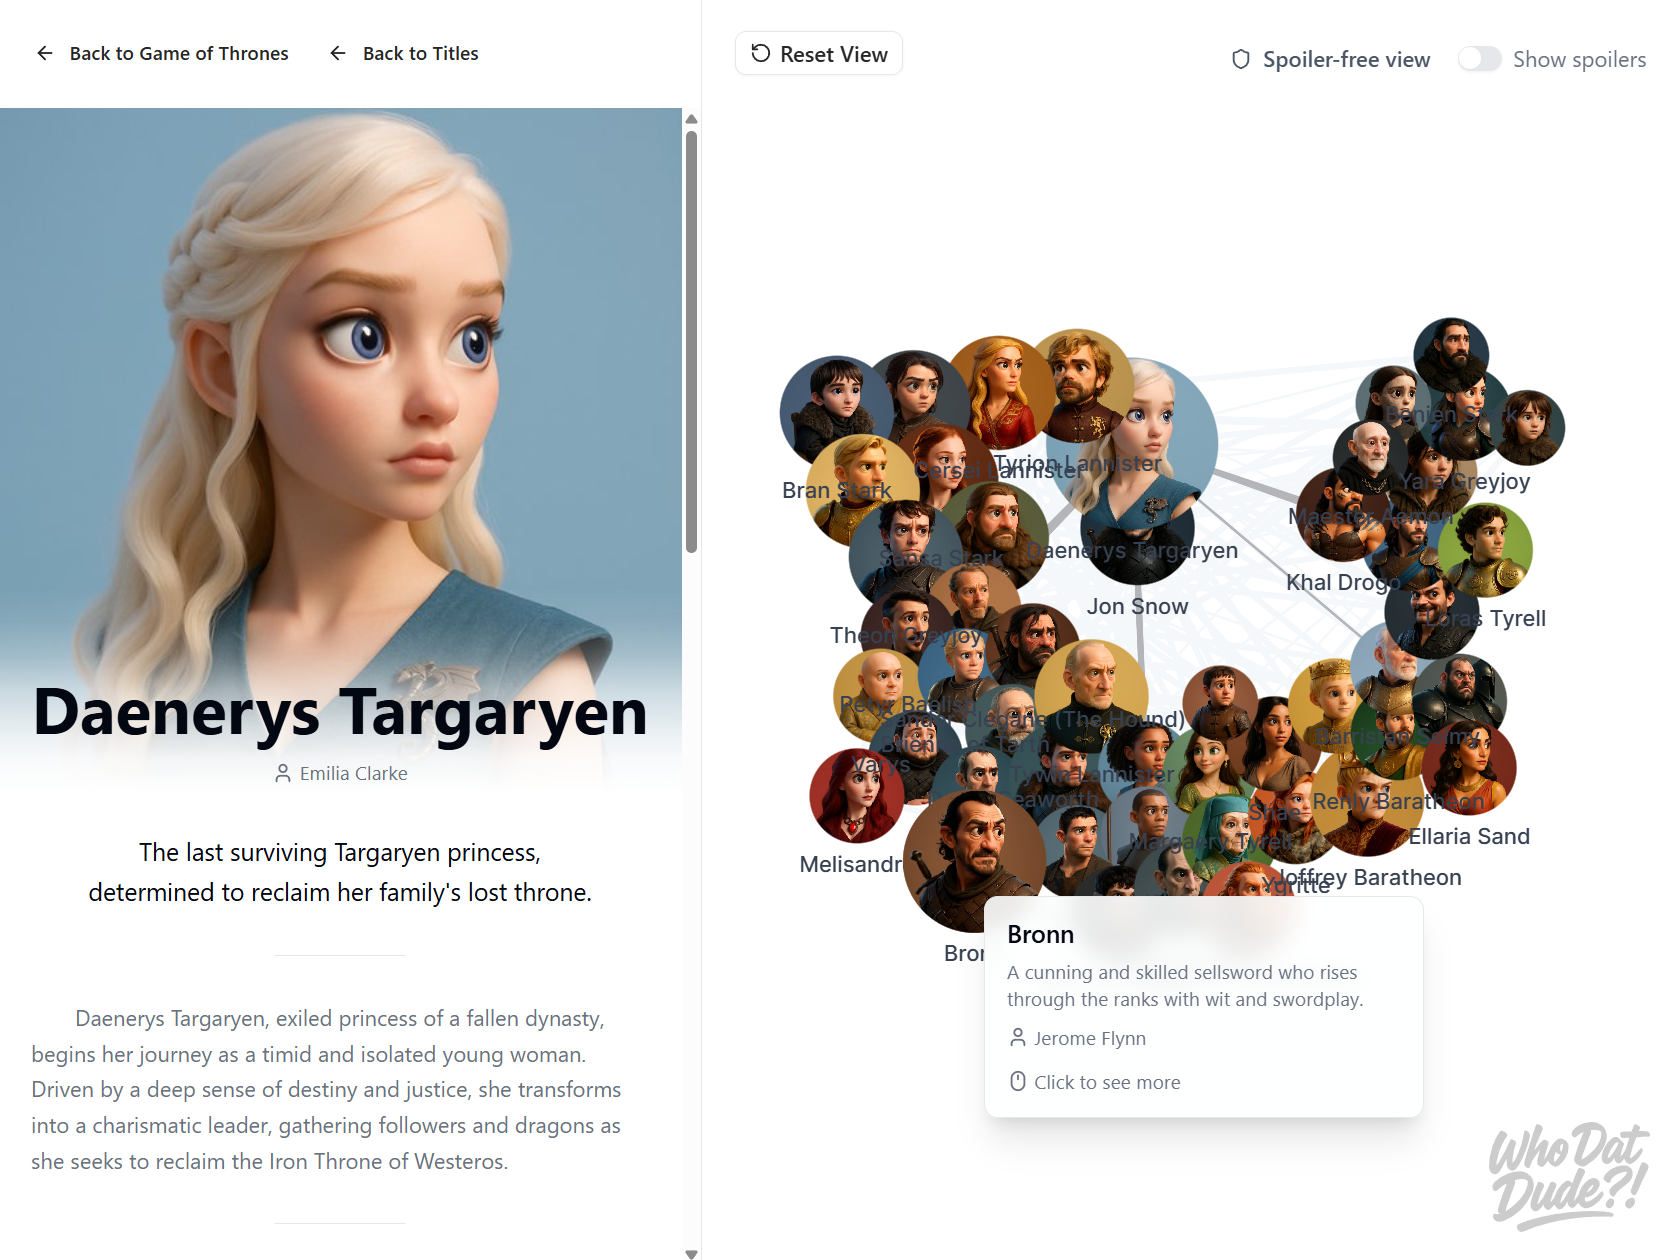Toggle the Show spoilers switch
Viewport: 1680px width, 1260px height.
(x=1479, y=59)
